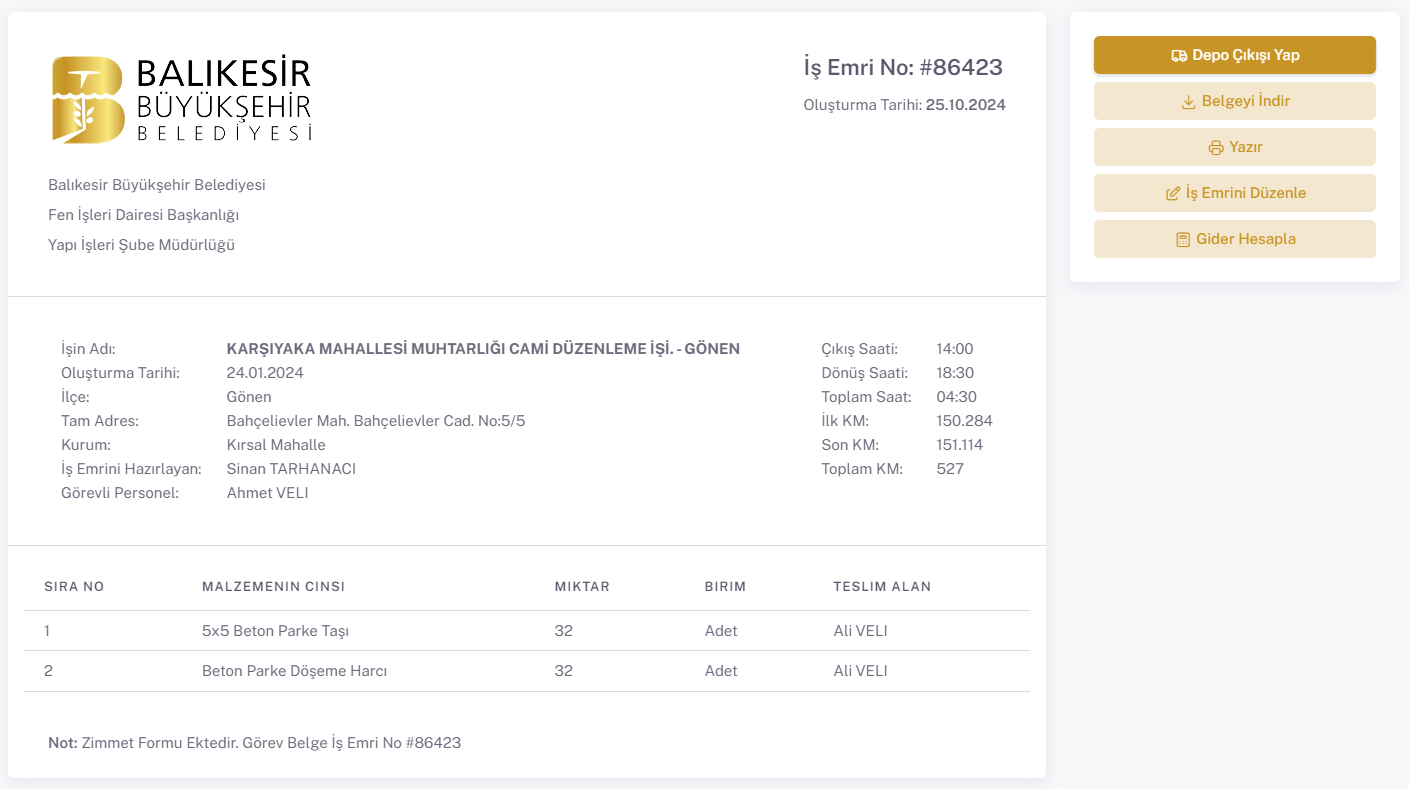This screenshot has width=1409, height=789.
Task: Click the personnel name Ahmet VELI
Action: click(267, 493)
